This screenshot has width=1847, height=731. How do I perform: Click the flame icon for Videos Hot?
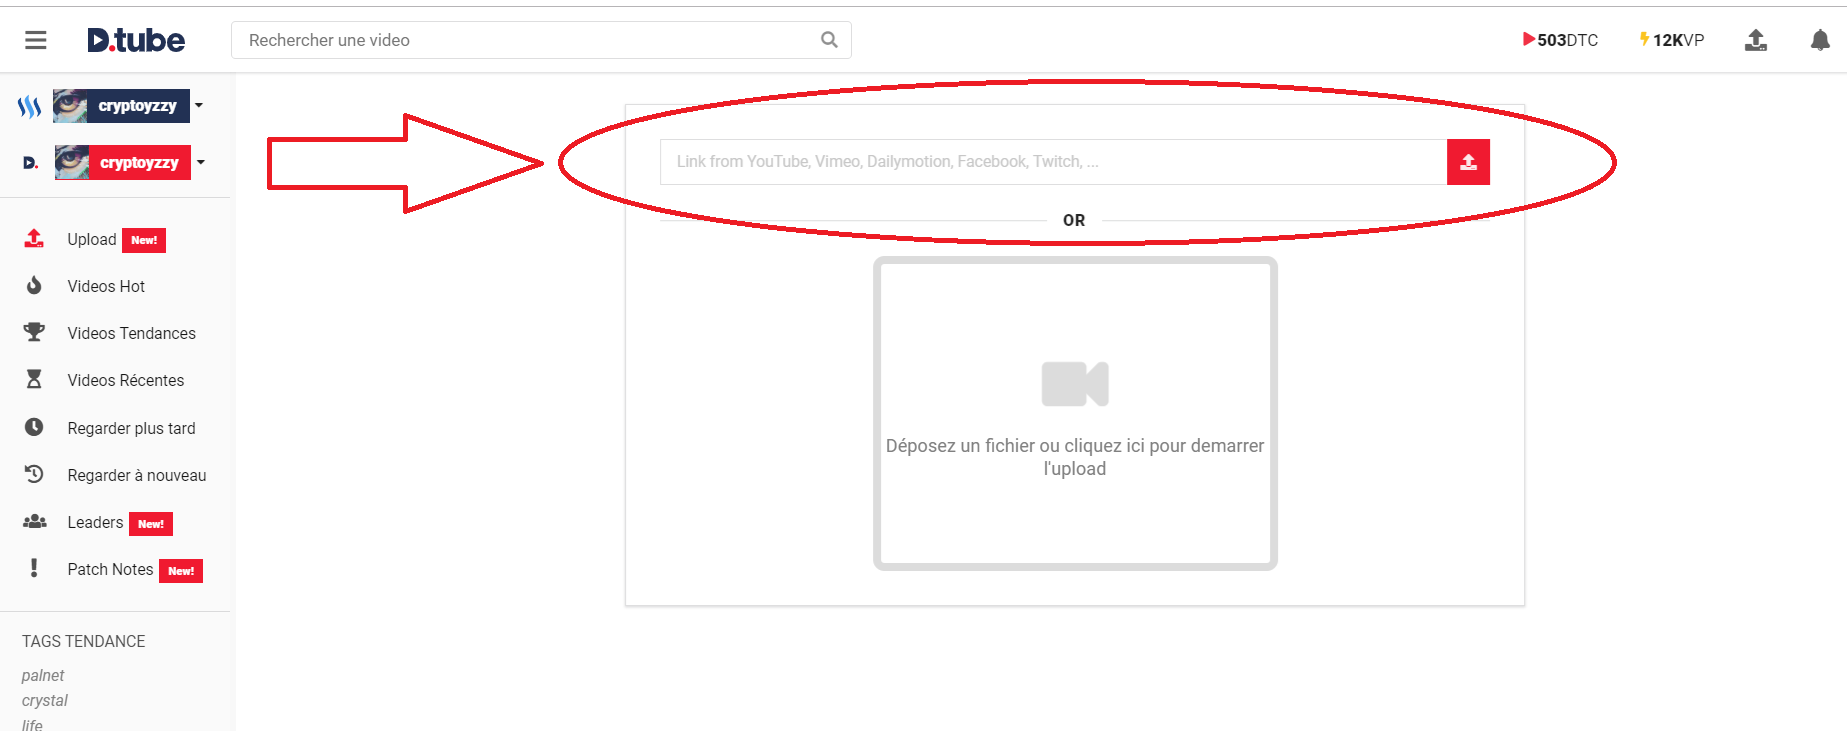tap(34, 285)
